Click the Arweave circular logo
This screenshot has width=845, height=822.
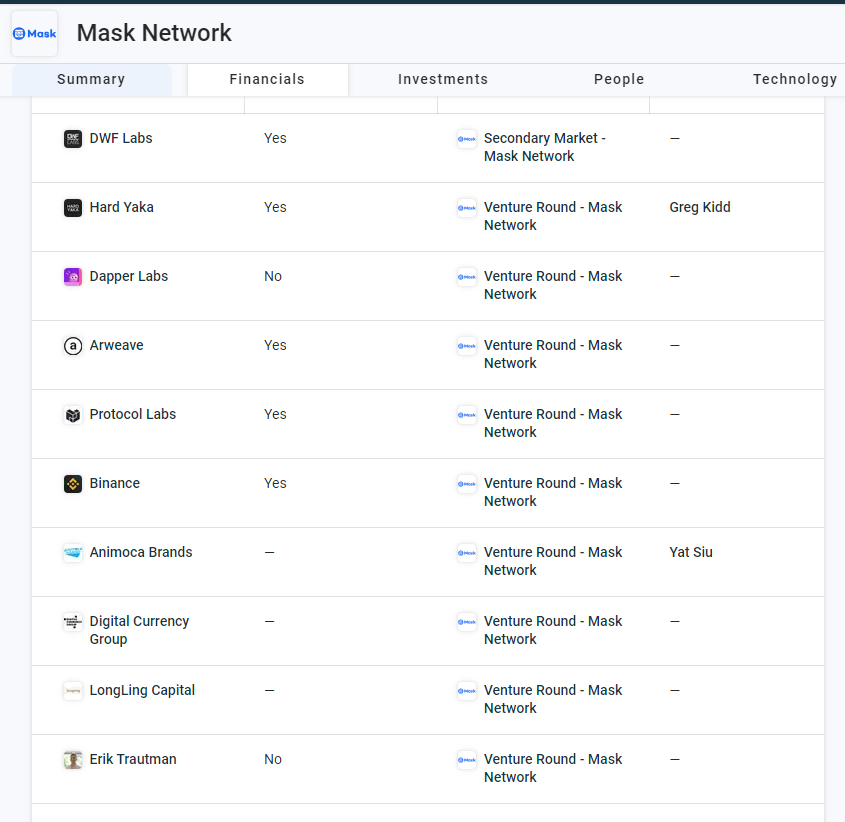click(x=72, y=345)
